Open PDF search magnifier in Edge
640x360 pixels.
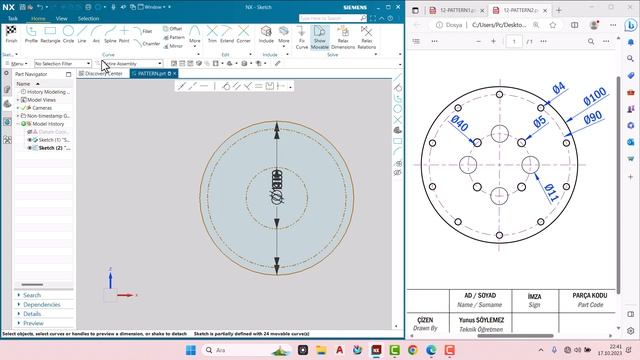click(x=591, y=41)
